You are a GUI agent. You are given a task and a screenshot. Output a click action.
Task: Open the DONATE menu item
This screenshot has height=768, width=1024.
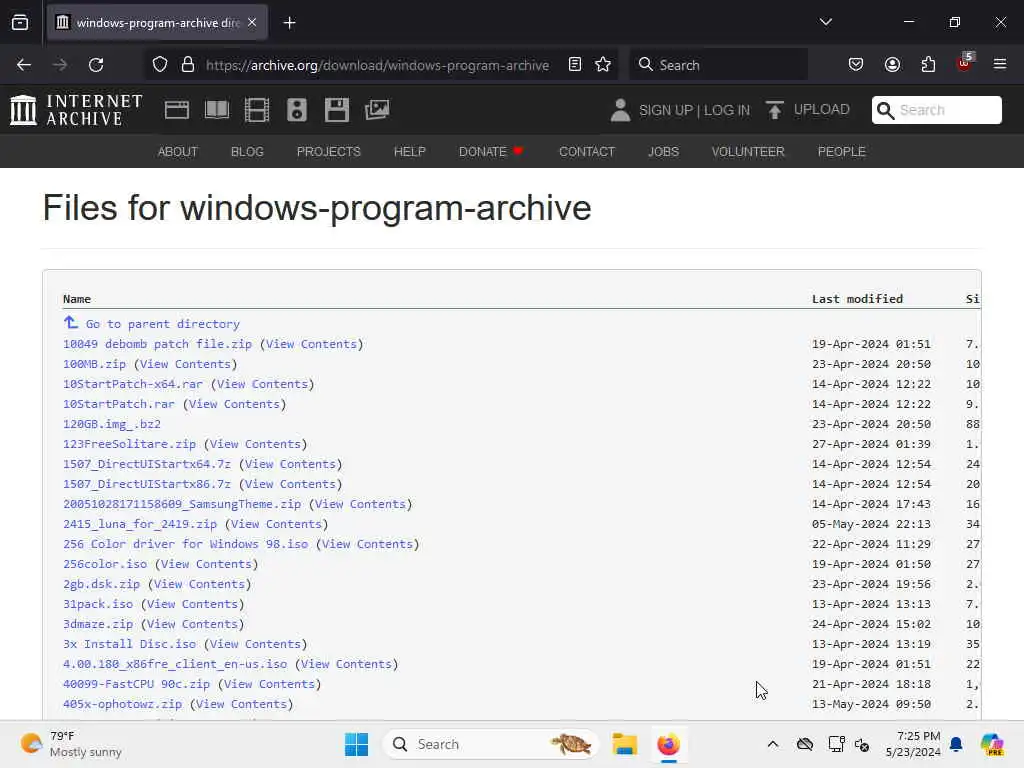(x=490, y=152)
